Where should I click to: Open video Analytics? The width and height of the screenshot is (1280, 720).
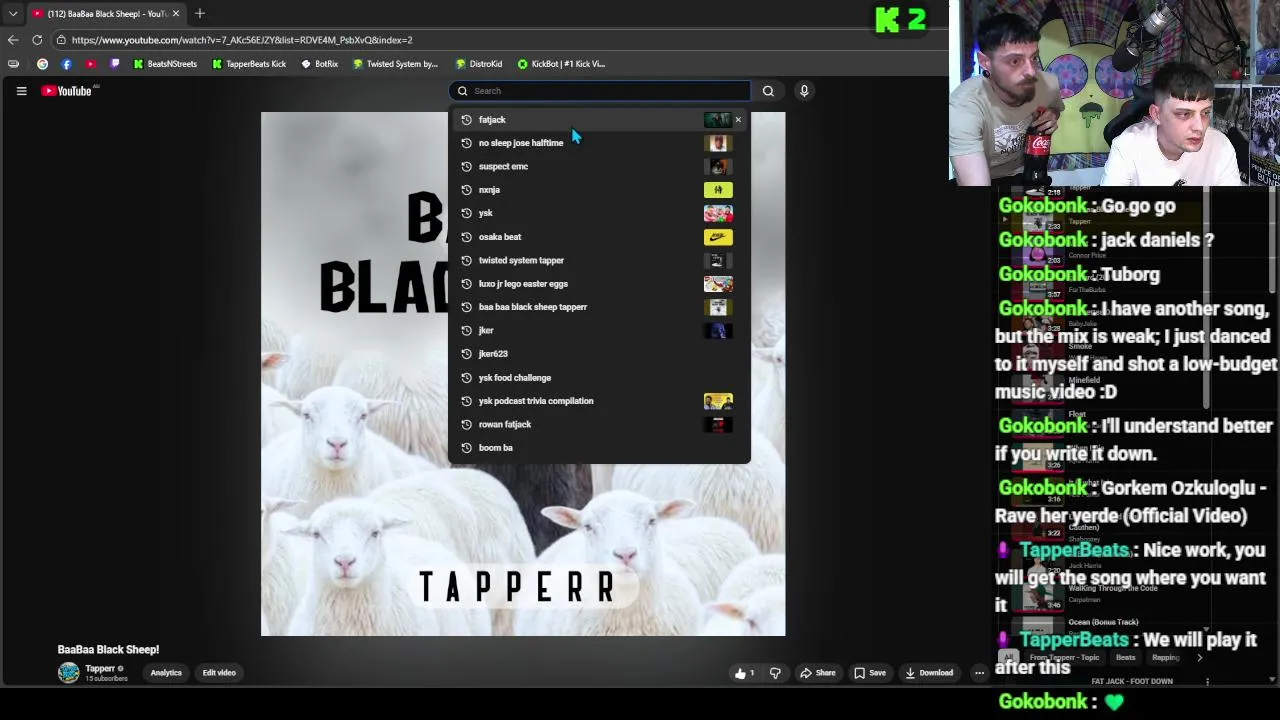166,673
